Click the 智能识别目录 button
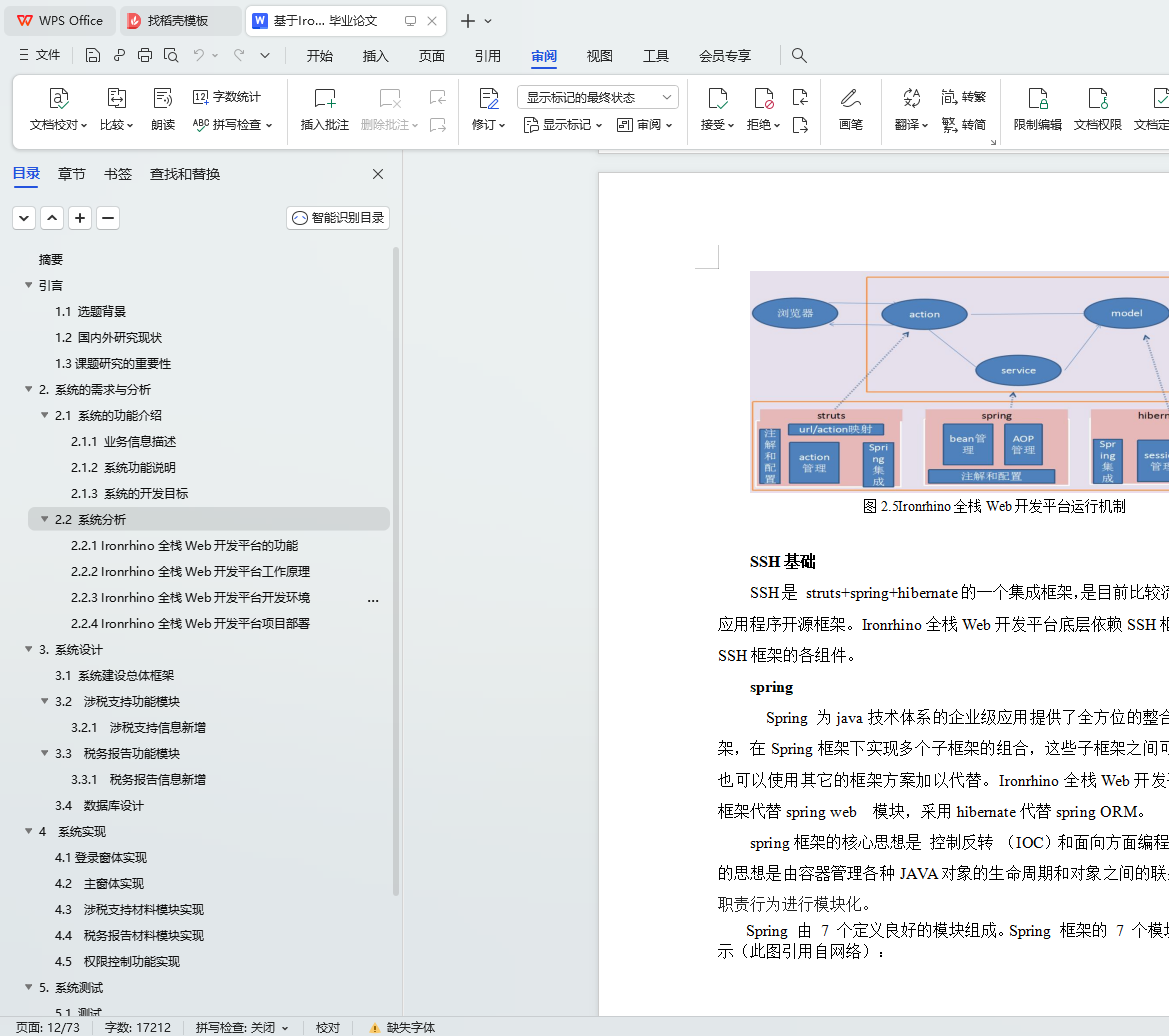1169x1036 pixels. [x=338, y=218]
